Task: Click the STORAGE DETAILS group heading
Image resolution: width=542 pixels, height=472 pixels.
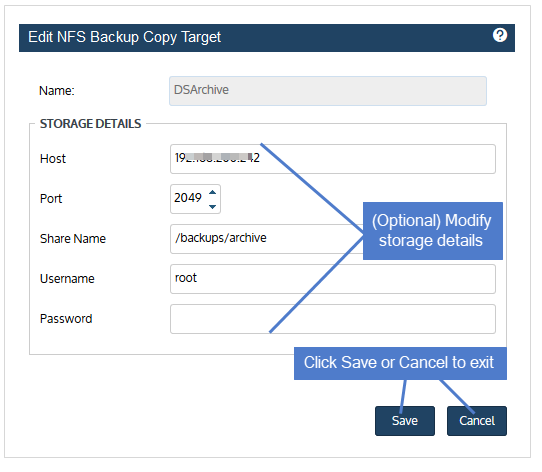Action: click(91, 124)
